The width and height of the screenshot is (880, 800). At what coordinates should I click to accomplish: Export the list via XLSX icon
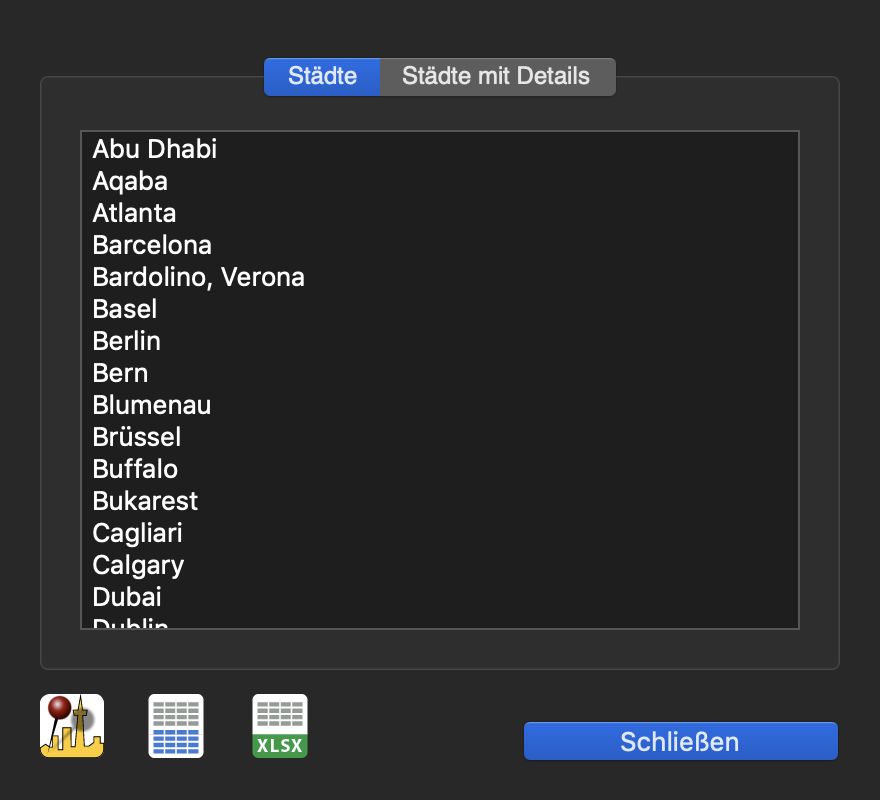click(280, 726)
